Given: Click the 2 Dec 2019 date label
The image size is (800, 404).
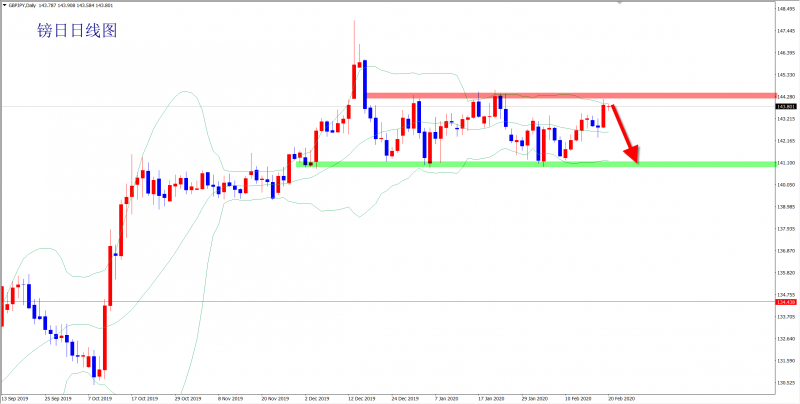Looking at the screenshot, I should coord(317,397).
